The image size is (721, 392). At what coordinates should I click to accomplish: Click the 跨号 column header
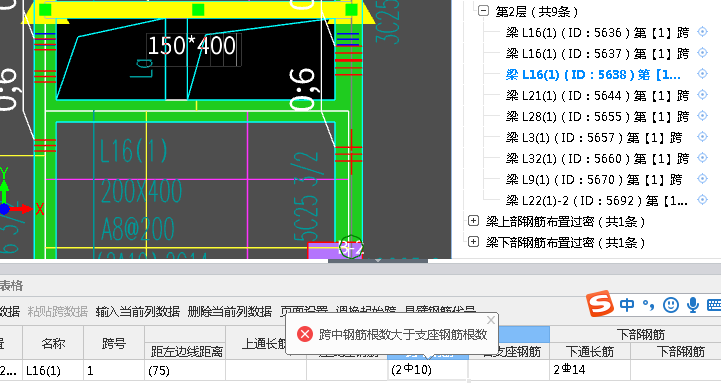click(x=114, y=343)
